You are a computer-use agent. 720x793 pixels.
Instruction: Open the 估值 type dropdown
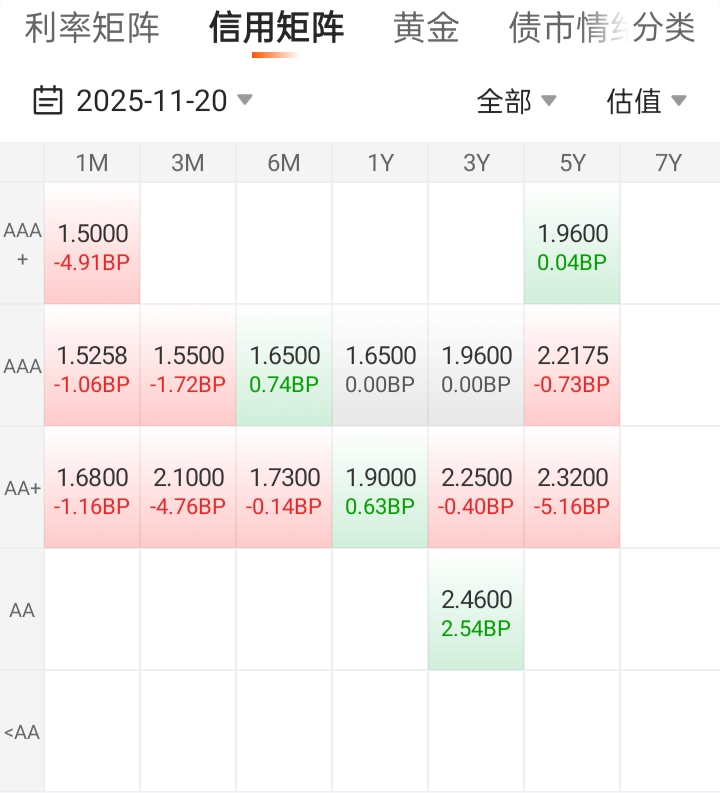[x=646, y=101]
